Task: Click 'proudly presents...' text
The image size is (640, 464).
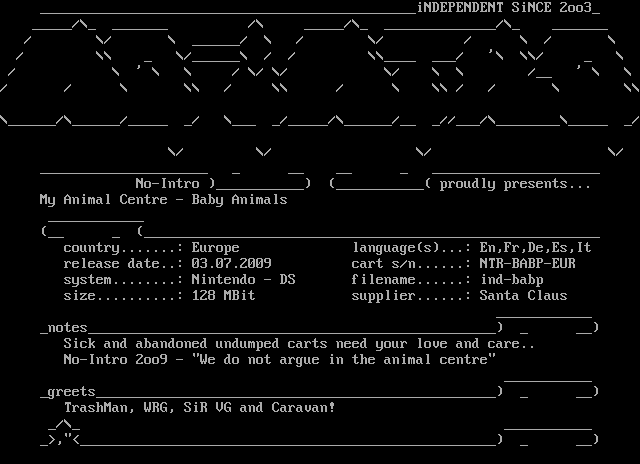Action: tap(515, 184)
